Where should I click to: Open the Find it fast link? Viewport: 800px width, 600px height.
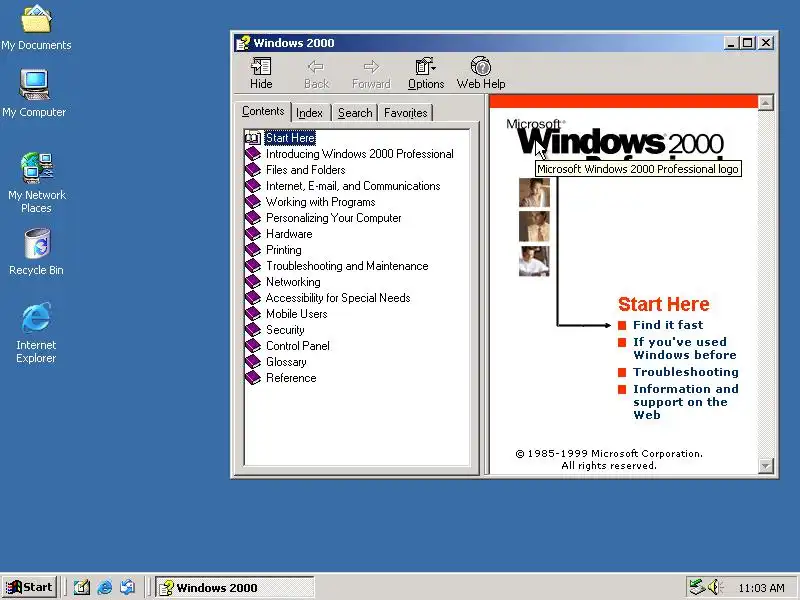click(668, 325)
